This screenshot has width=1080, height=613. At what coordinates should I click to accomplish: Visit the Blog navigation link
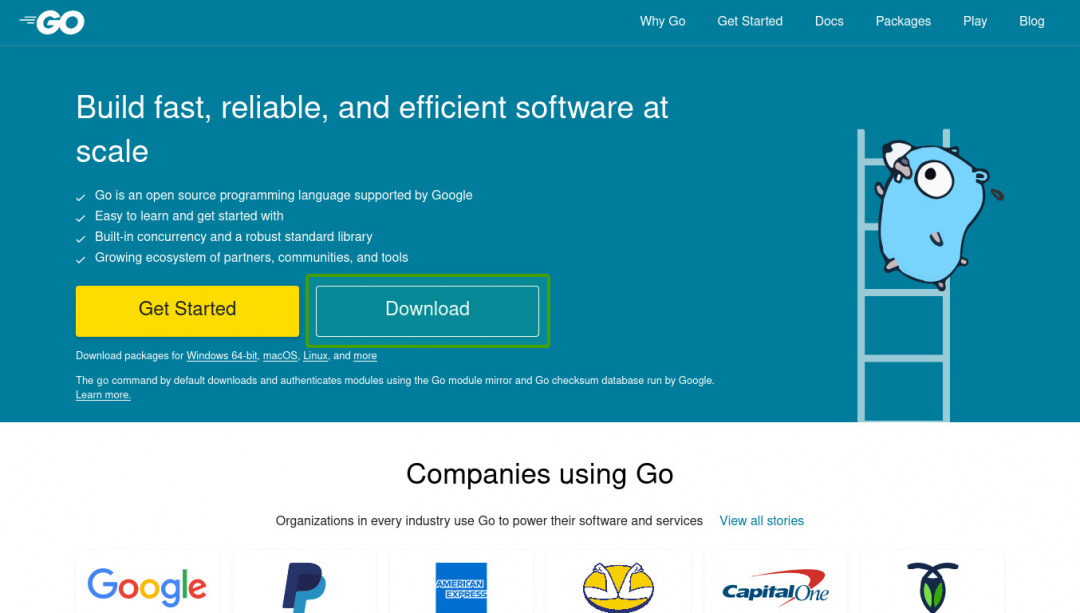[x=1031, y=21]
